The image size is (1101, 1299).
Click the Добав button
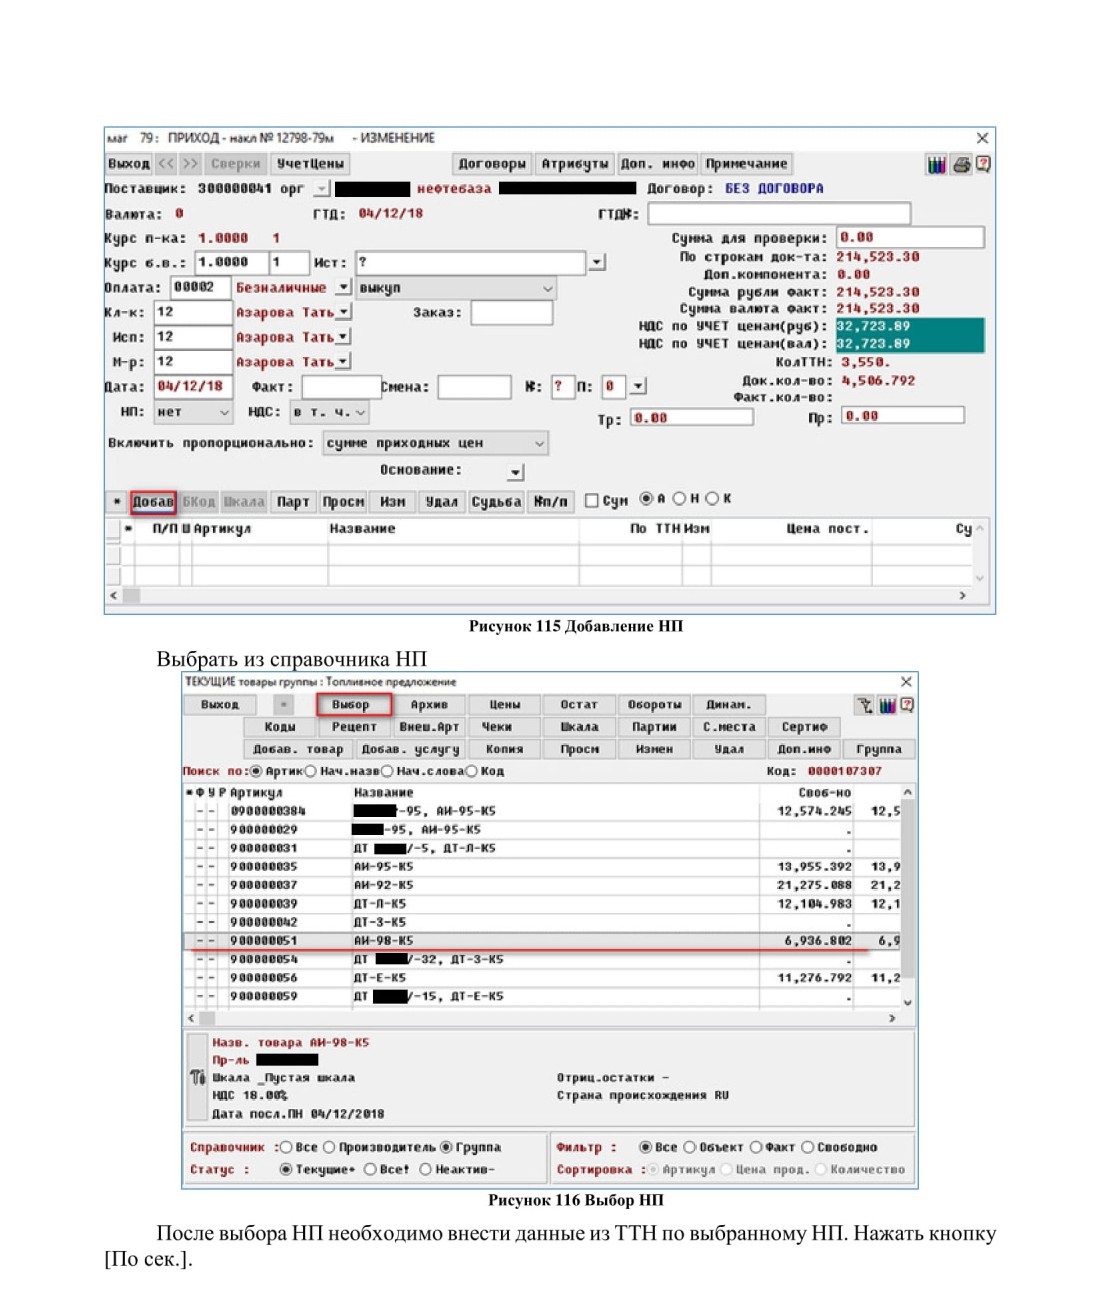click(x=153, y=502)
